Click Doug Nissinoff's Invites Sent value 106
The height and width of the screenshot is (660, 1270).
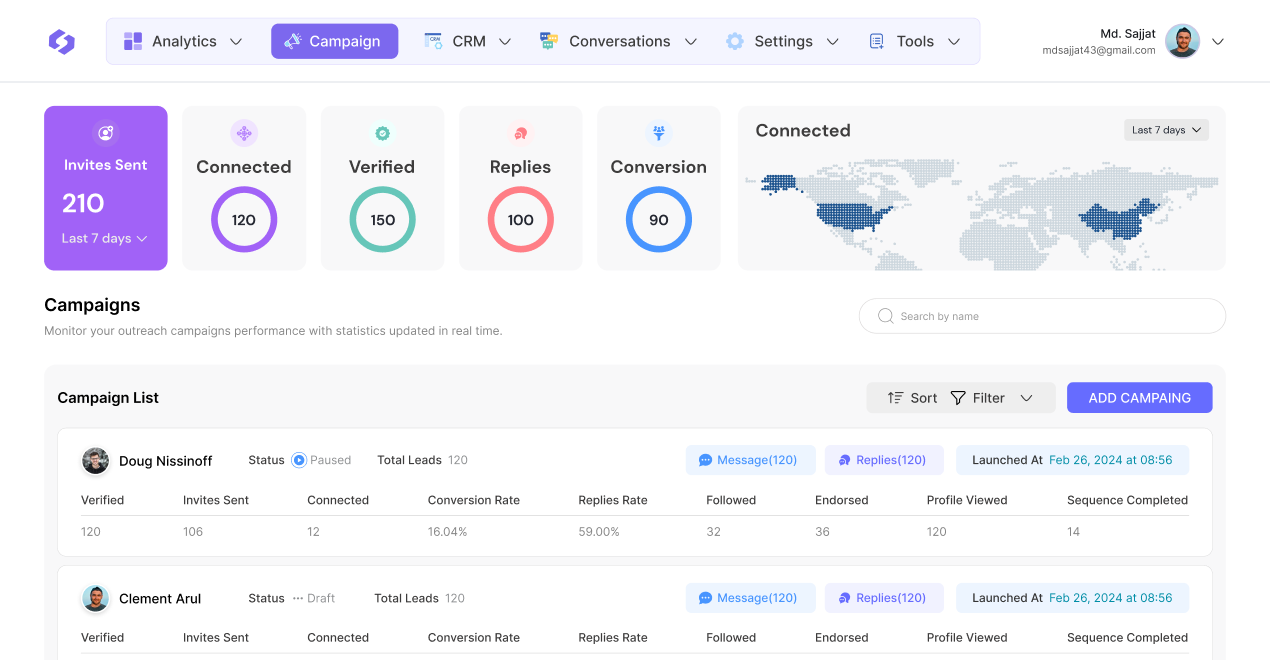click(193, 532)
